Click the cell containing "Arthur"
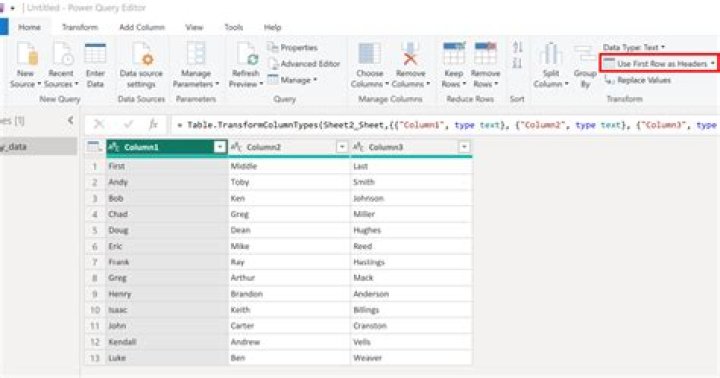720x378 pixels. (289, 278)
